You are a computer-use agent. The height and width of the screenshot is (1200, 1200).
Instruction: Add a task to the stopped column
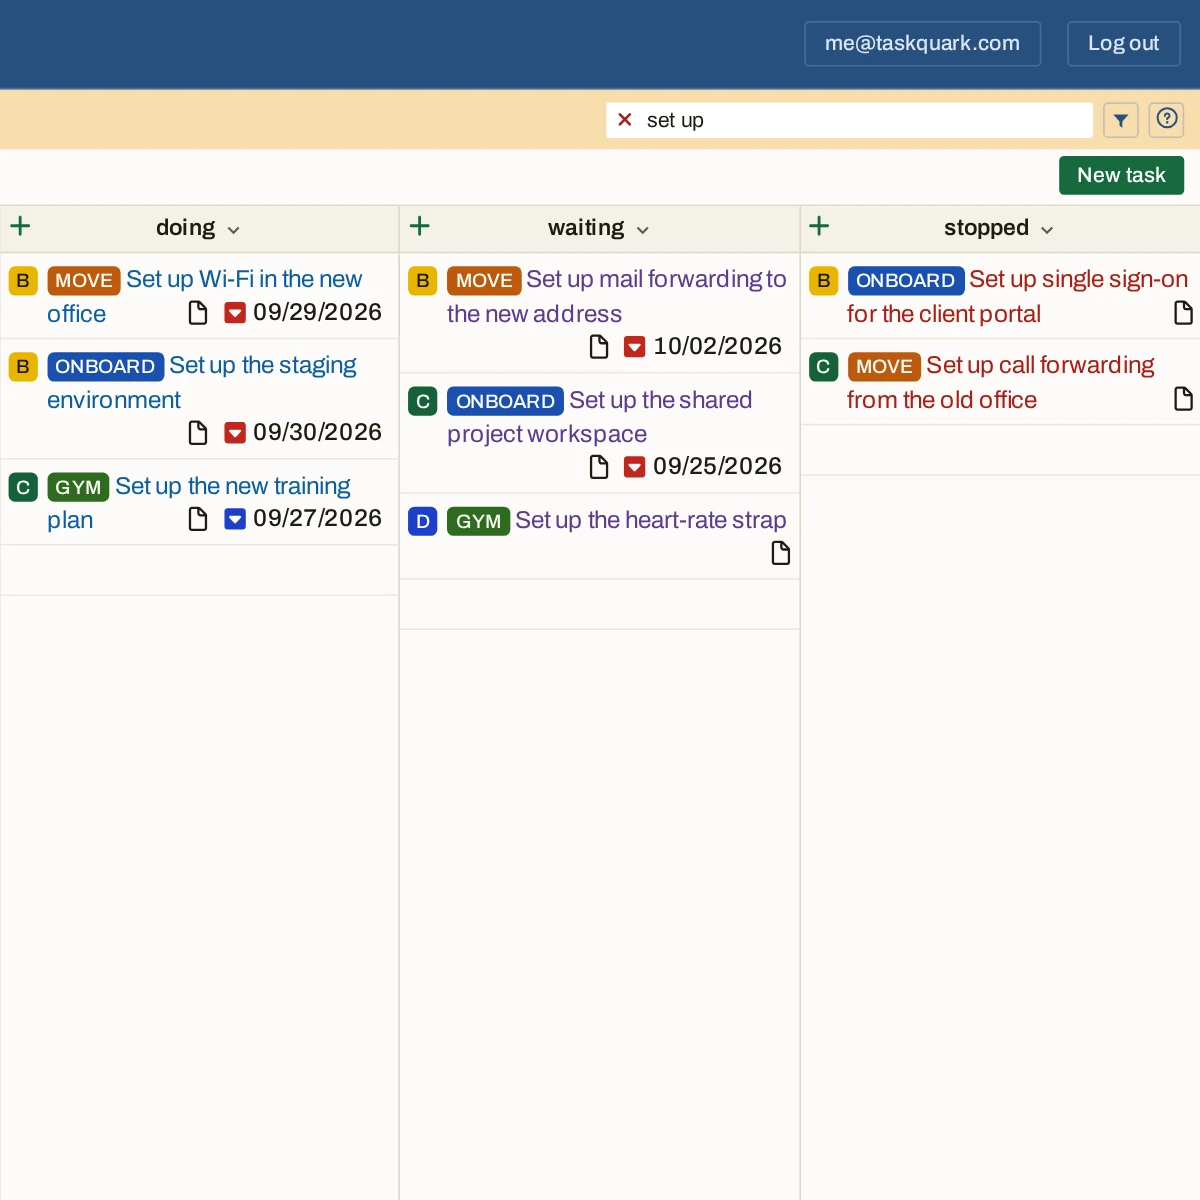click(x=819, y=226)
